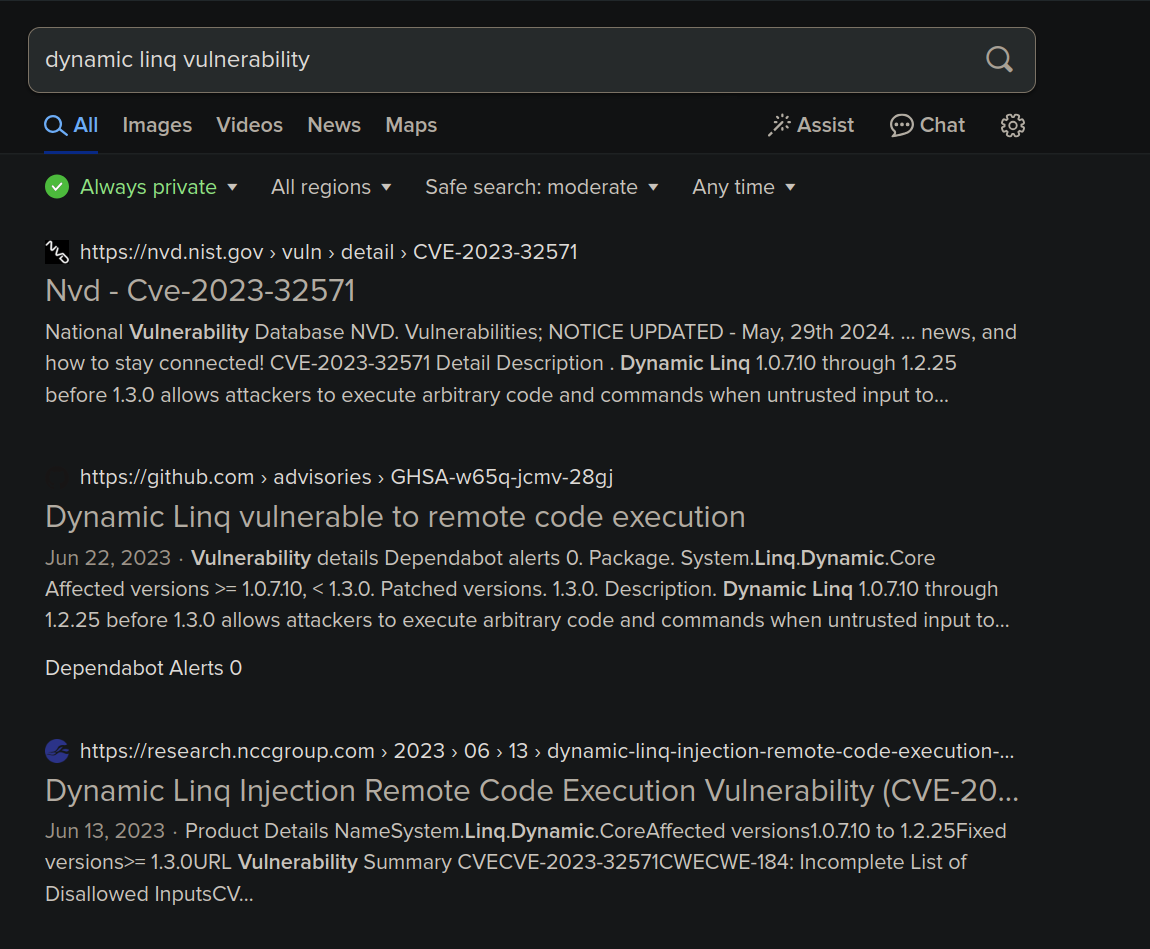
Task: Switch to the Images tab
Action: pos(157,125)
